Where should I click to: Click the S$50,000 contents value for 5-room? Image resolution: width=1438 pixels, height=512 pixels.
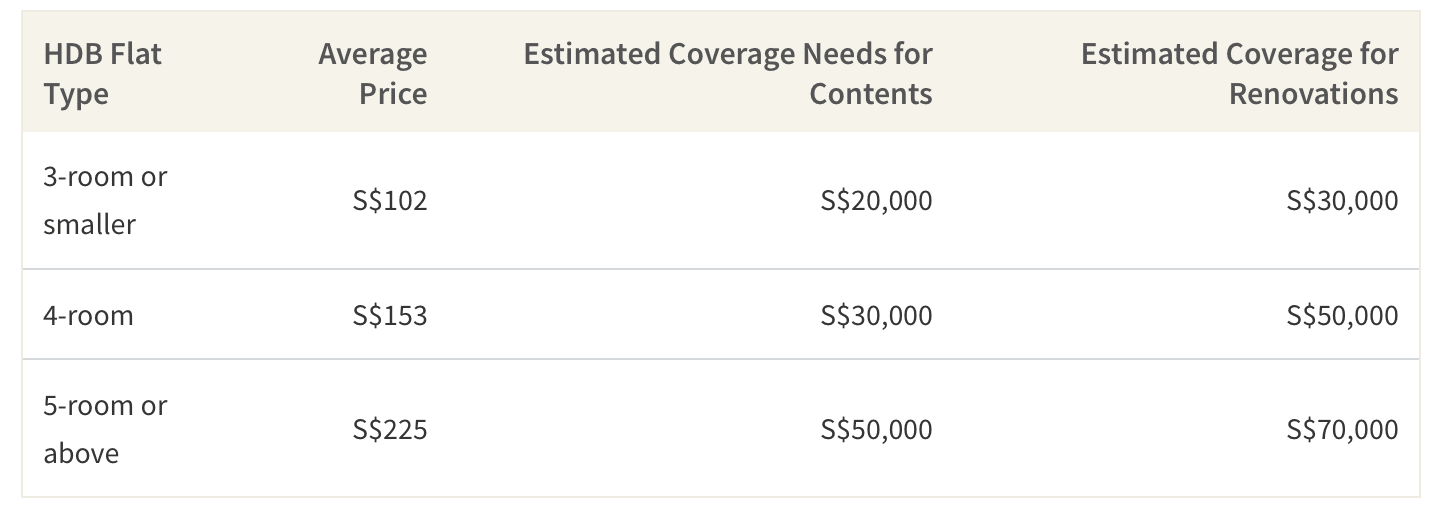coord(876,429)
